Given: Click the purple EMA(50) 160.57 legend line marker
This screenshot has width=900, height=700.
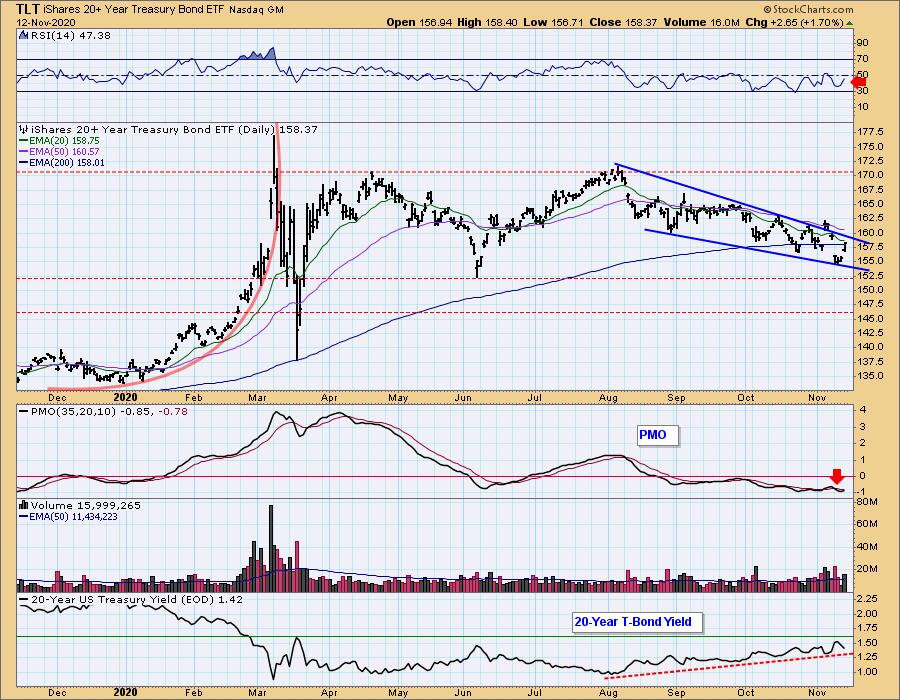Looking at the screenshot, I should [x=24, y=151].
